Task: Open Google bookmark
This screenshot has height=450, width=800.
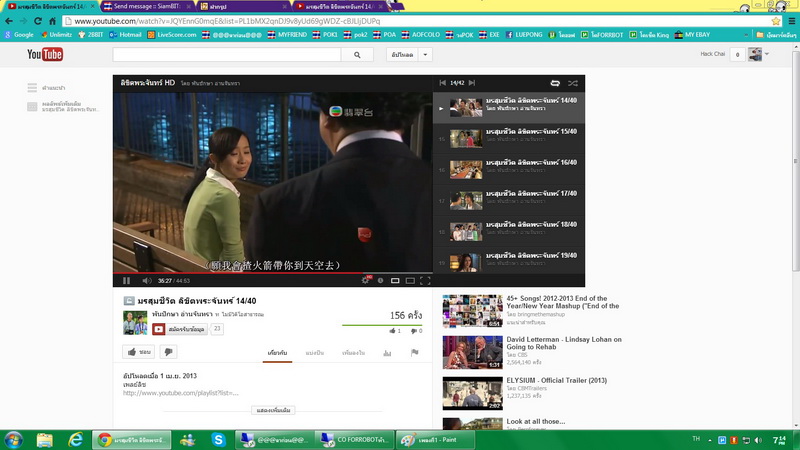Action: coord(19,35)
